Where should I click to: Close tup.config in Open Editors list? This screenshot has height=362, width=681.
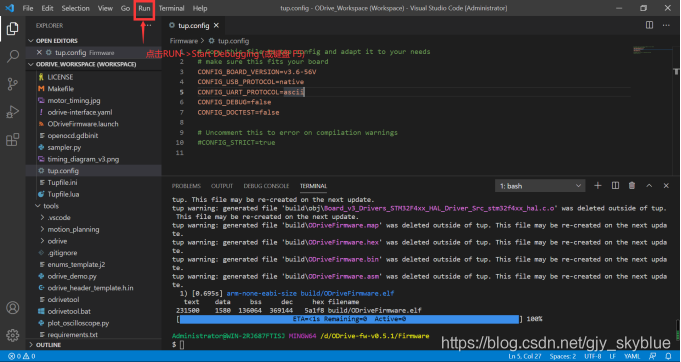pos(40,53)
